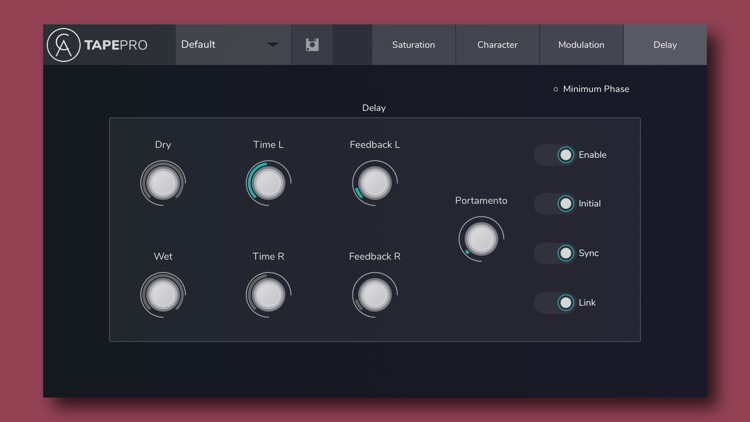Switch to the Modulation tab
The width and height of the screenshot is (750, 422).
click(581, 44)
